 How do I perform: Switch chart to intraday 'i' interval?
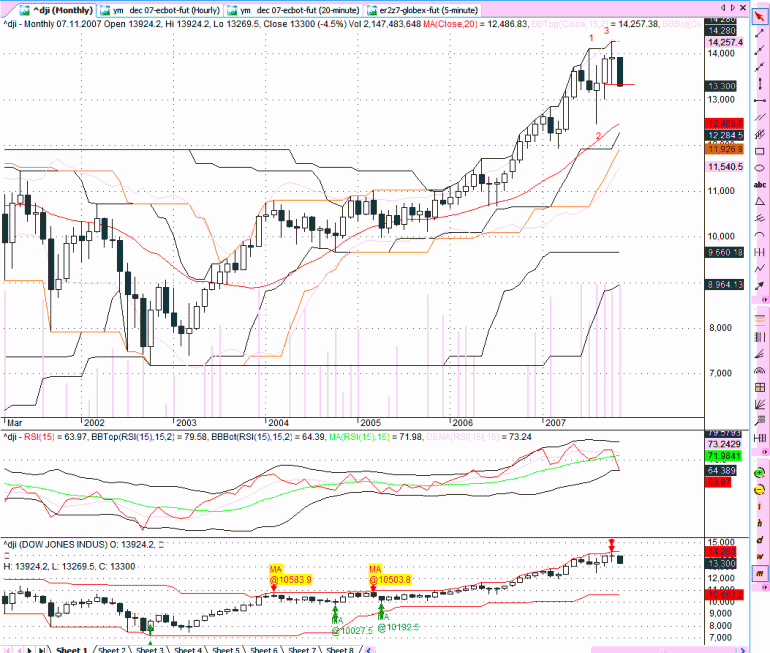tap(760, 507)
